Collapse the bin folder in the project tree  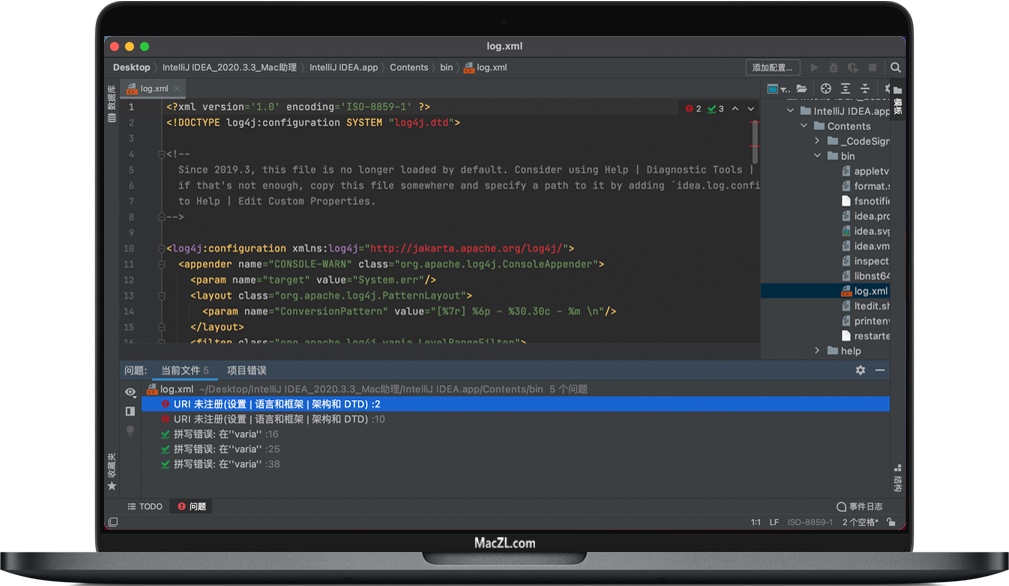[x=816, y=156]
